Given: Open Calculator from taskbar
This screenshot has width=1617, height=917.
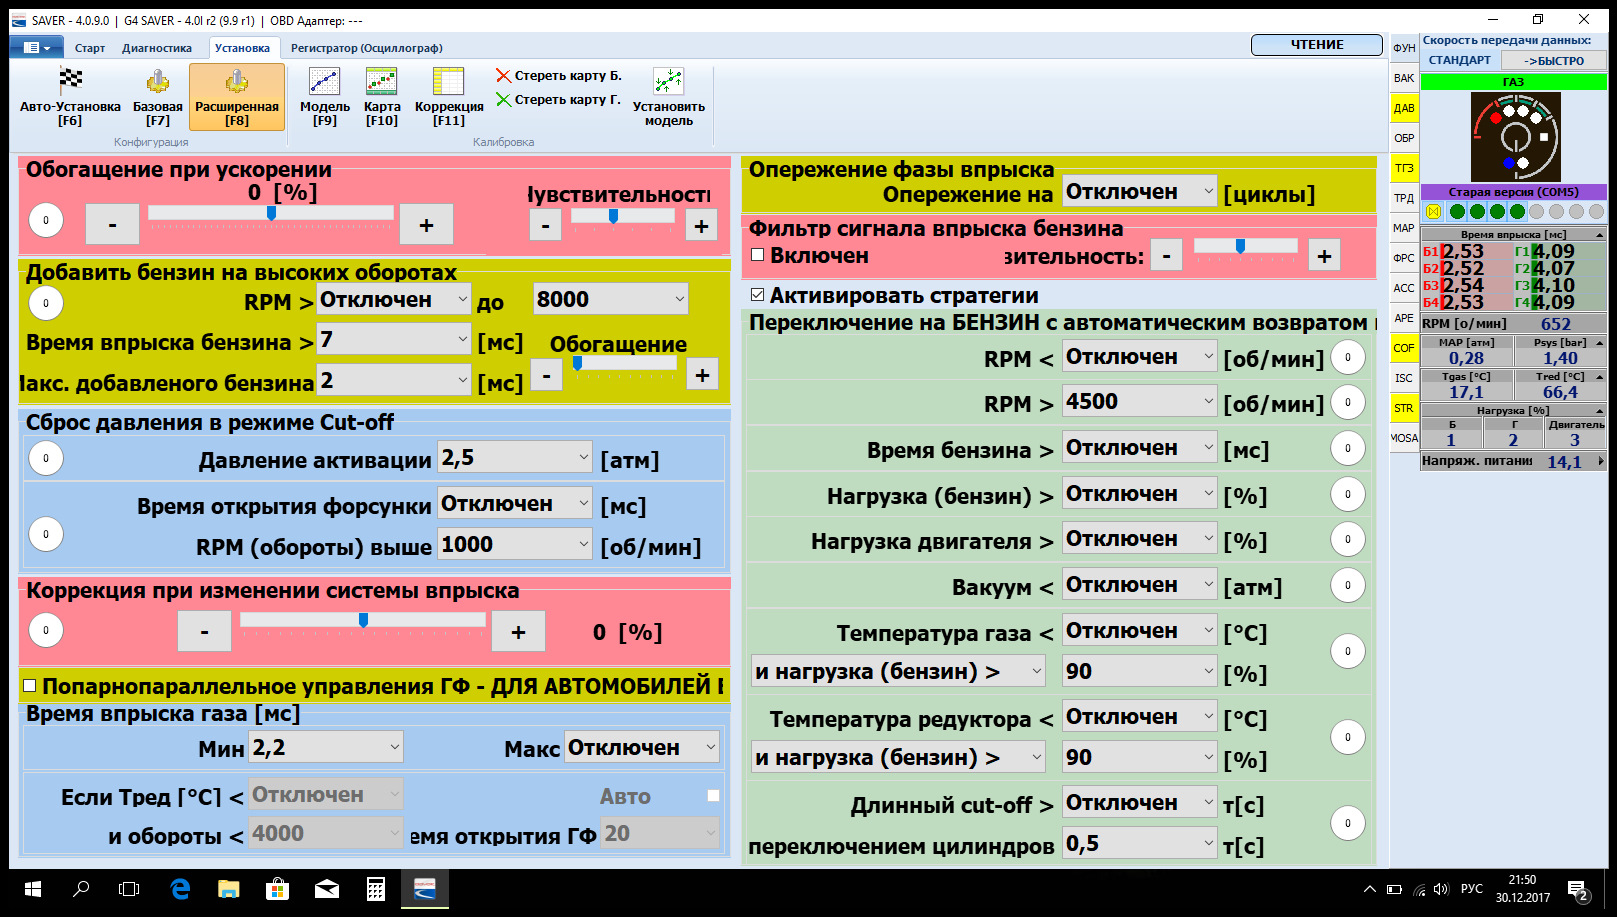Looking at the screenshot, I should [376, 889].
